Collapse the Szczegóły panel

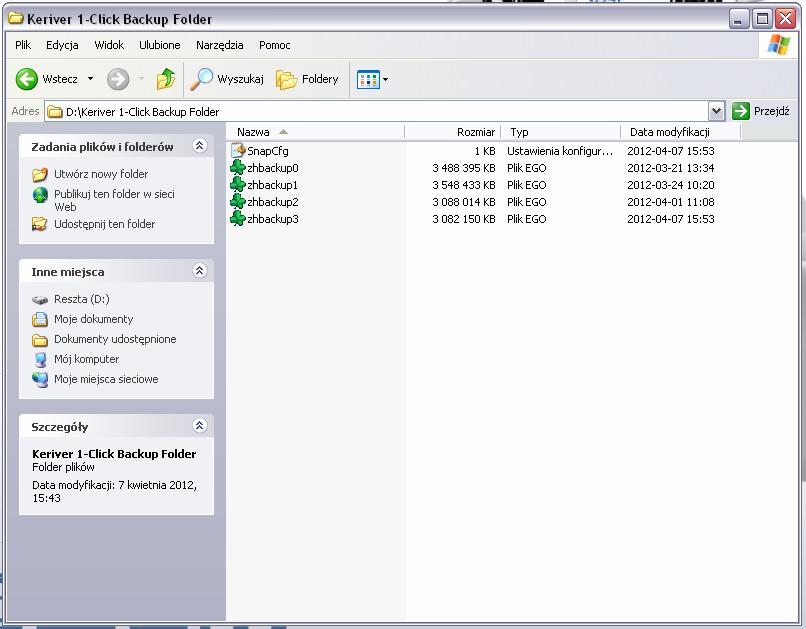pyautogui.click(x=199, y=426)
